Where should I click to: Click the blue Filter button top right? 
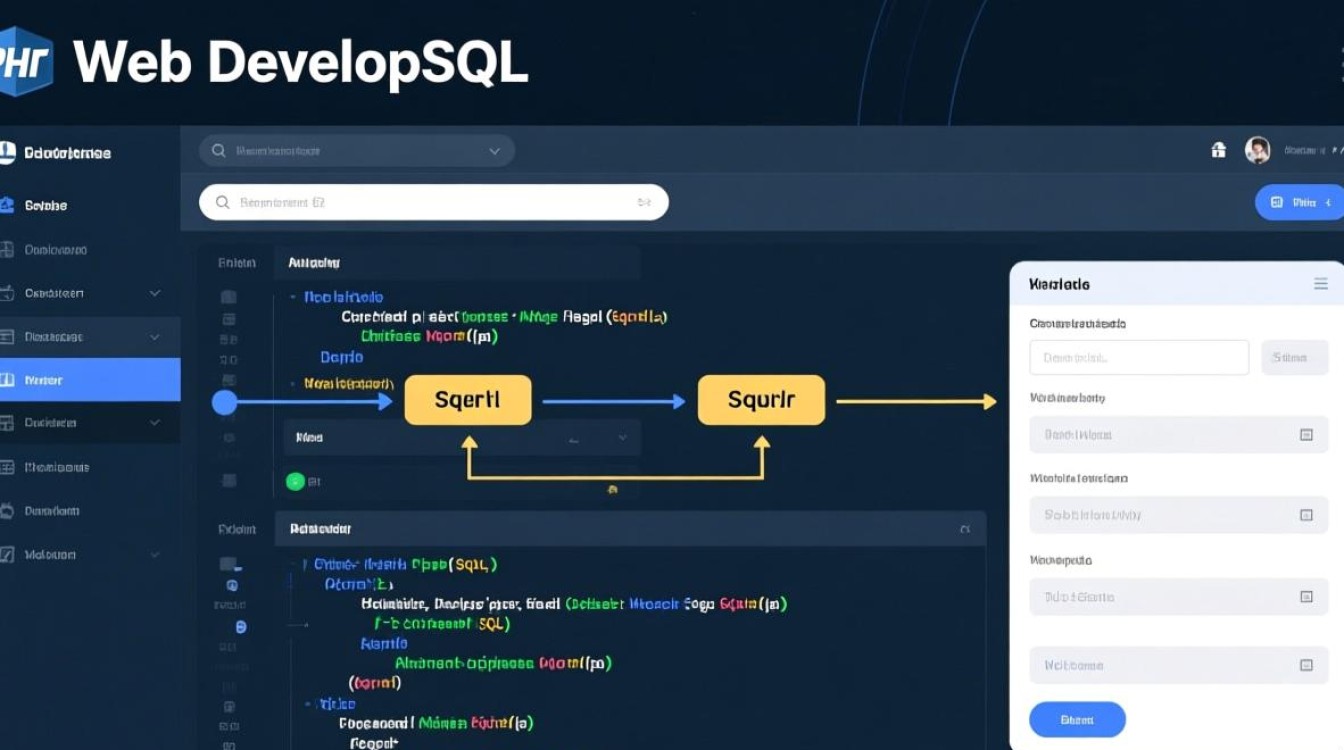coord(1300,202)
